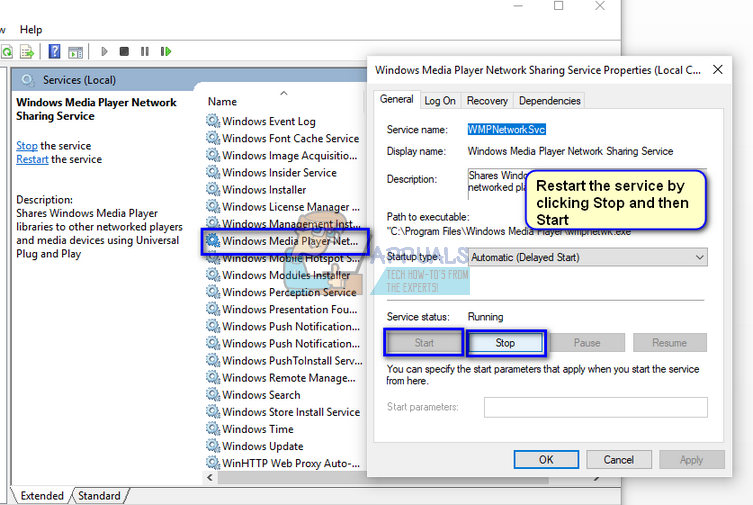Click the Restart the service link
Image resolution: width=753 pixels, height=505 pixels.
click(32, 159)
